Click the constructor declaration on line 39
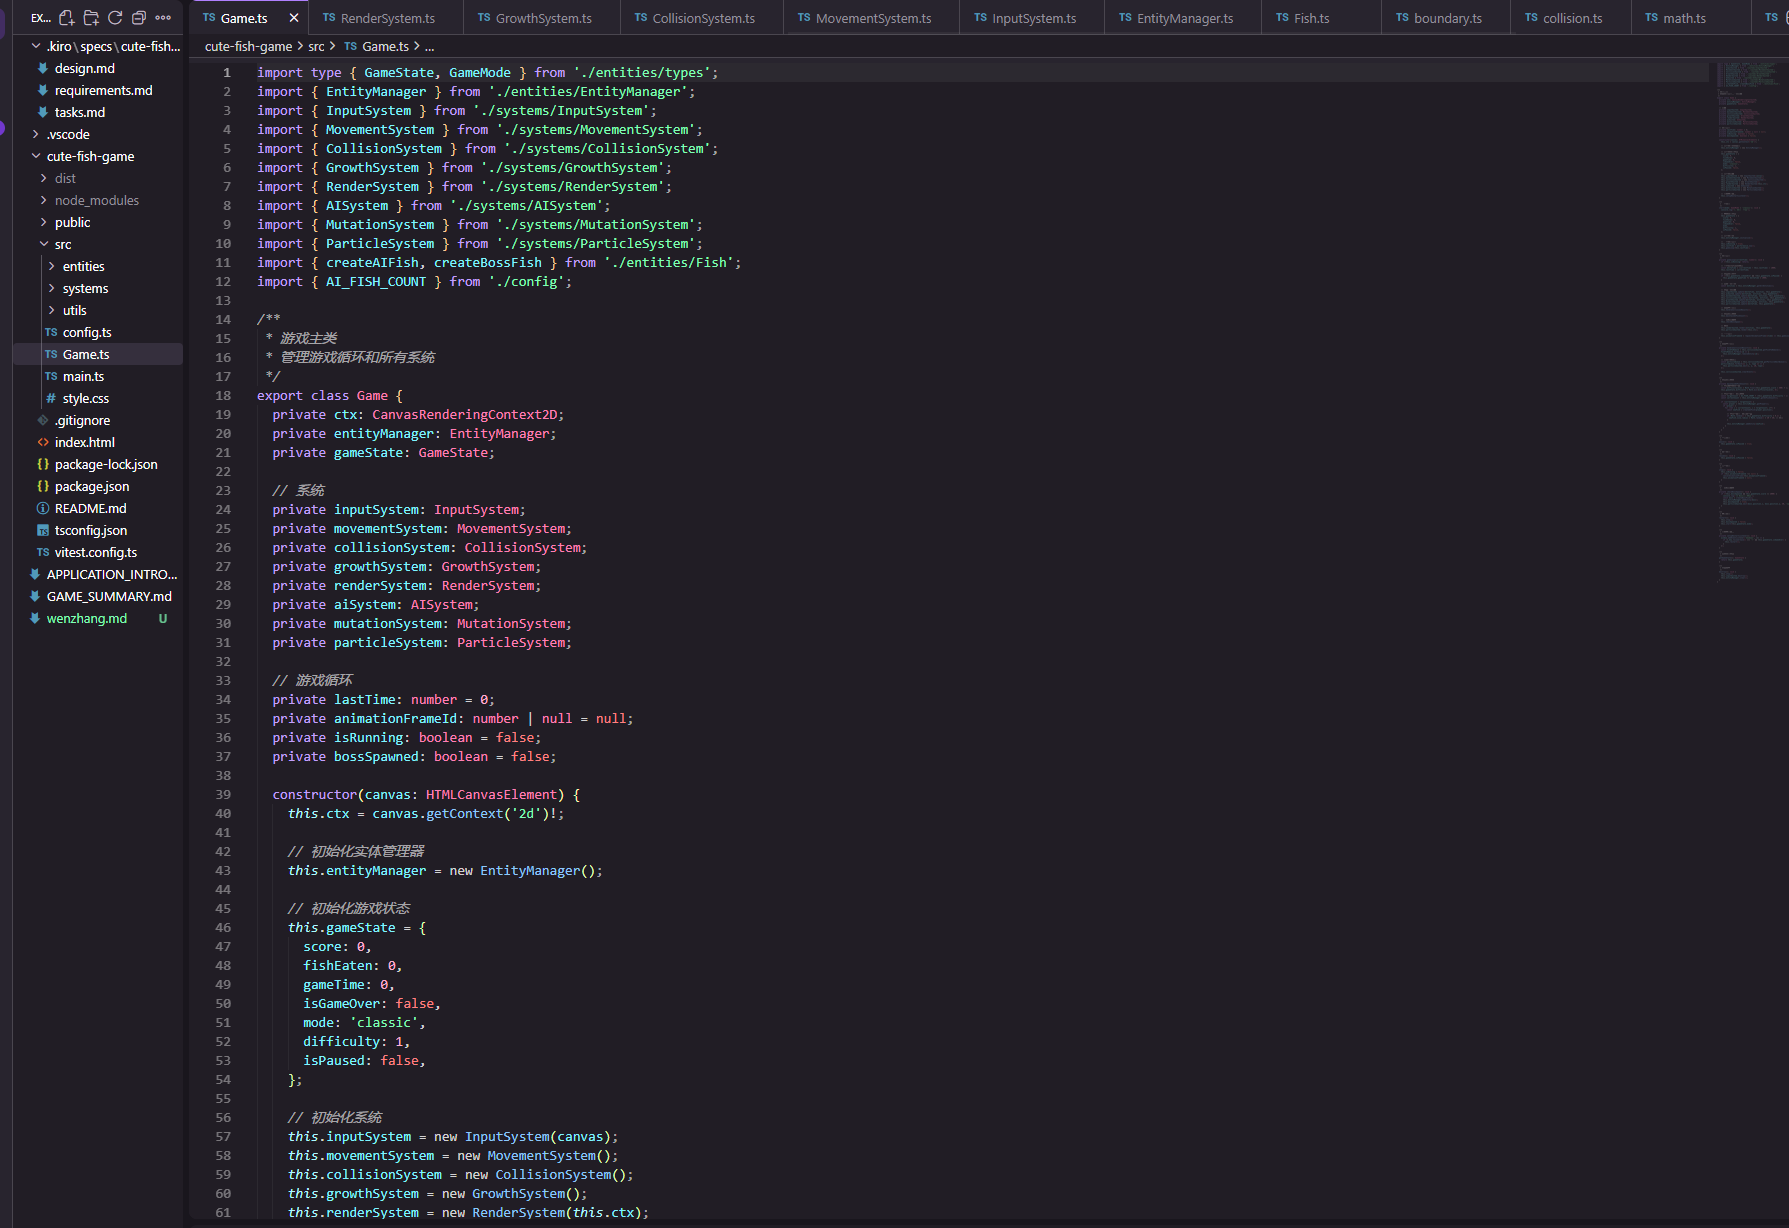Screen dimensions: 1789x1228 click(426, 794)
